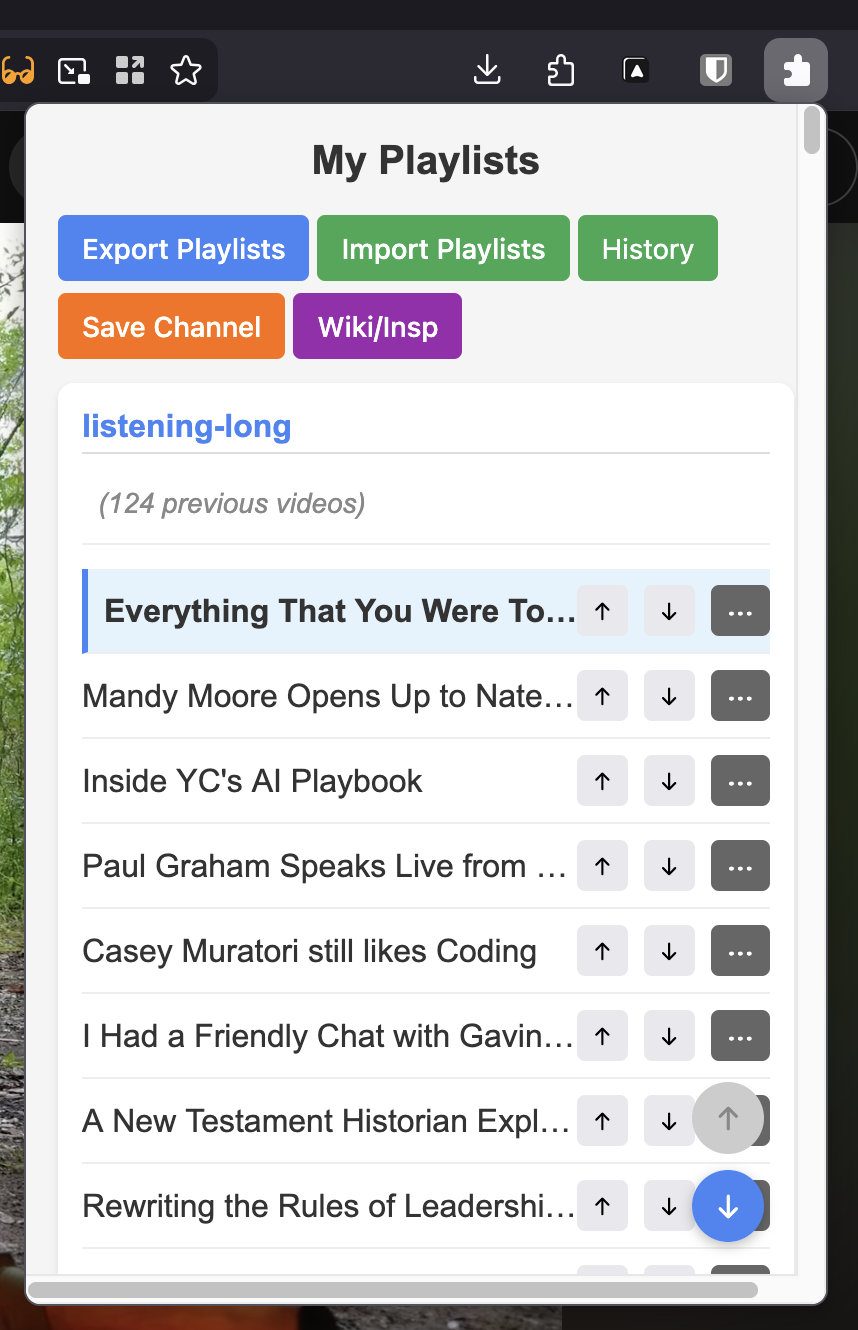Open the Wiki/Insp page
This screenshot has width=858, height=1330.
click(377, 326)
